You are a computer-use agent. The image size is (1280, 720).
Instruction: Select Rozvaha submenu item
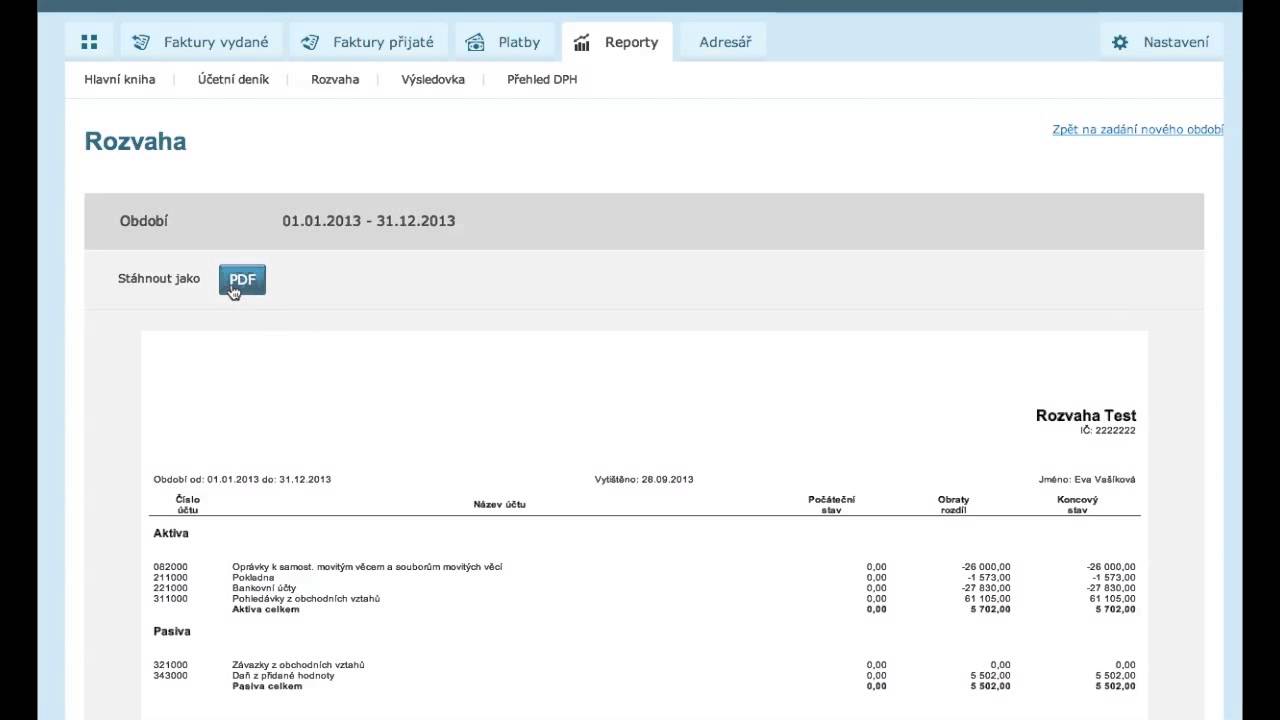335,79
